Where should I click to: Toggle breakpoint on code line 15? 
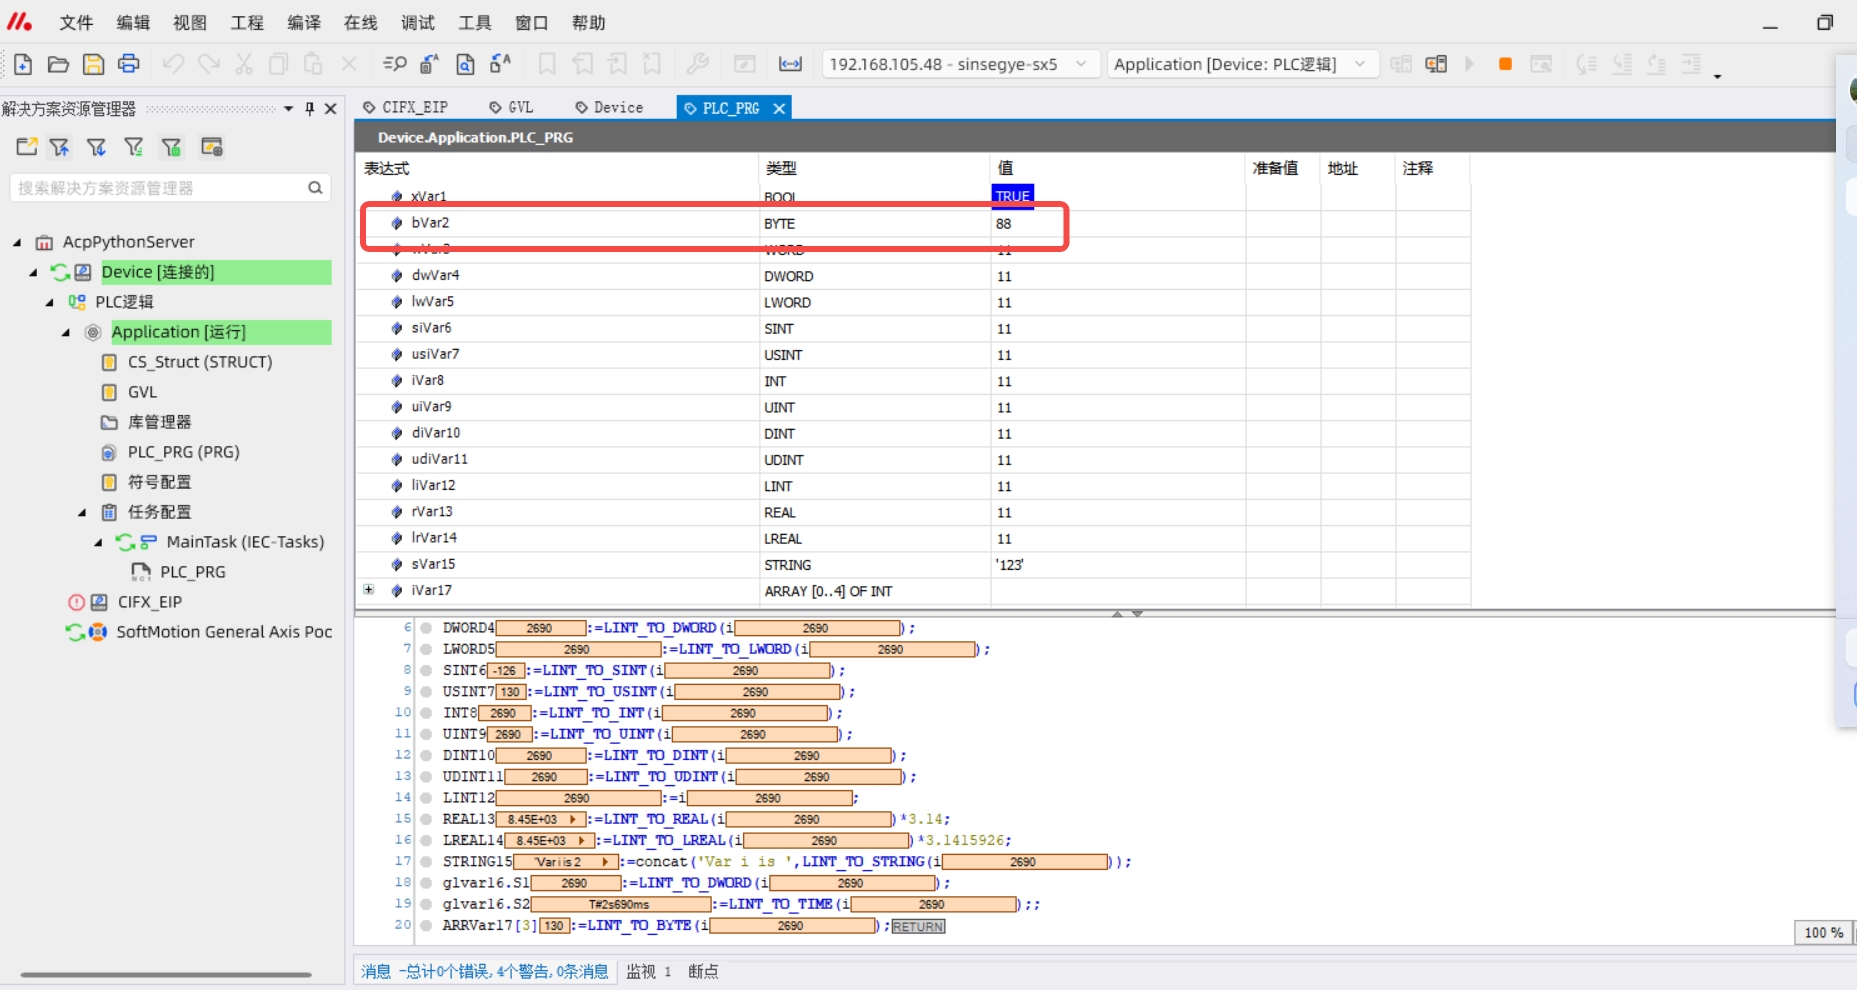pos(426,819)
